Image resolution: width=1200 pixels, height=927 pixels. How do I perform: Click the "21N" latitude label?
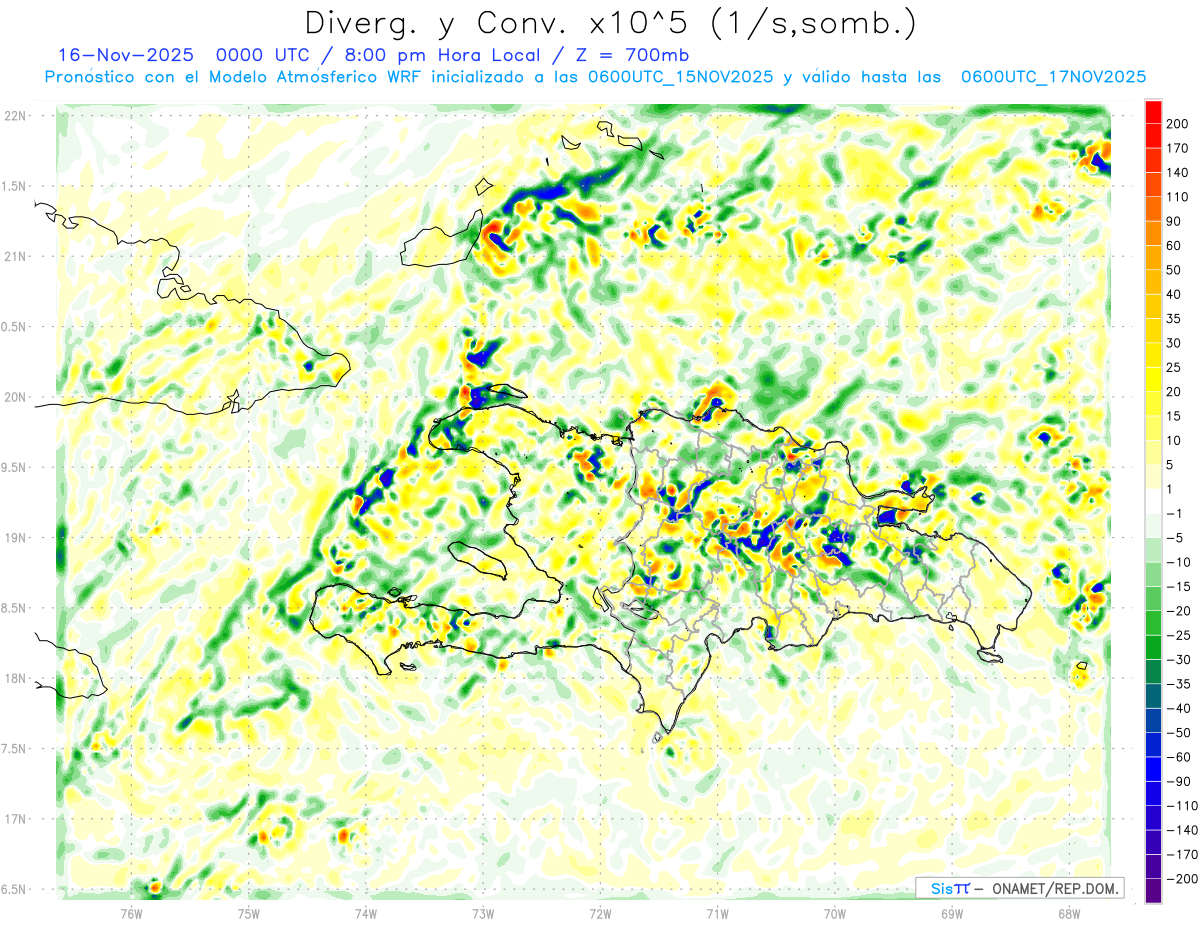[x=15, y=257]
